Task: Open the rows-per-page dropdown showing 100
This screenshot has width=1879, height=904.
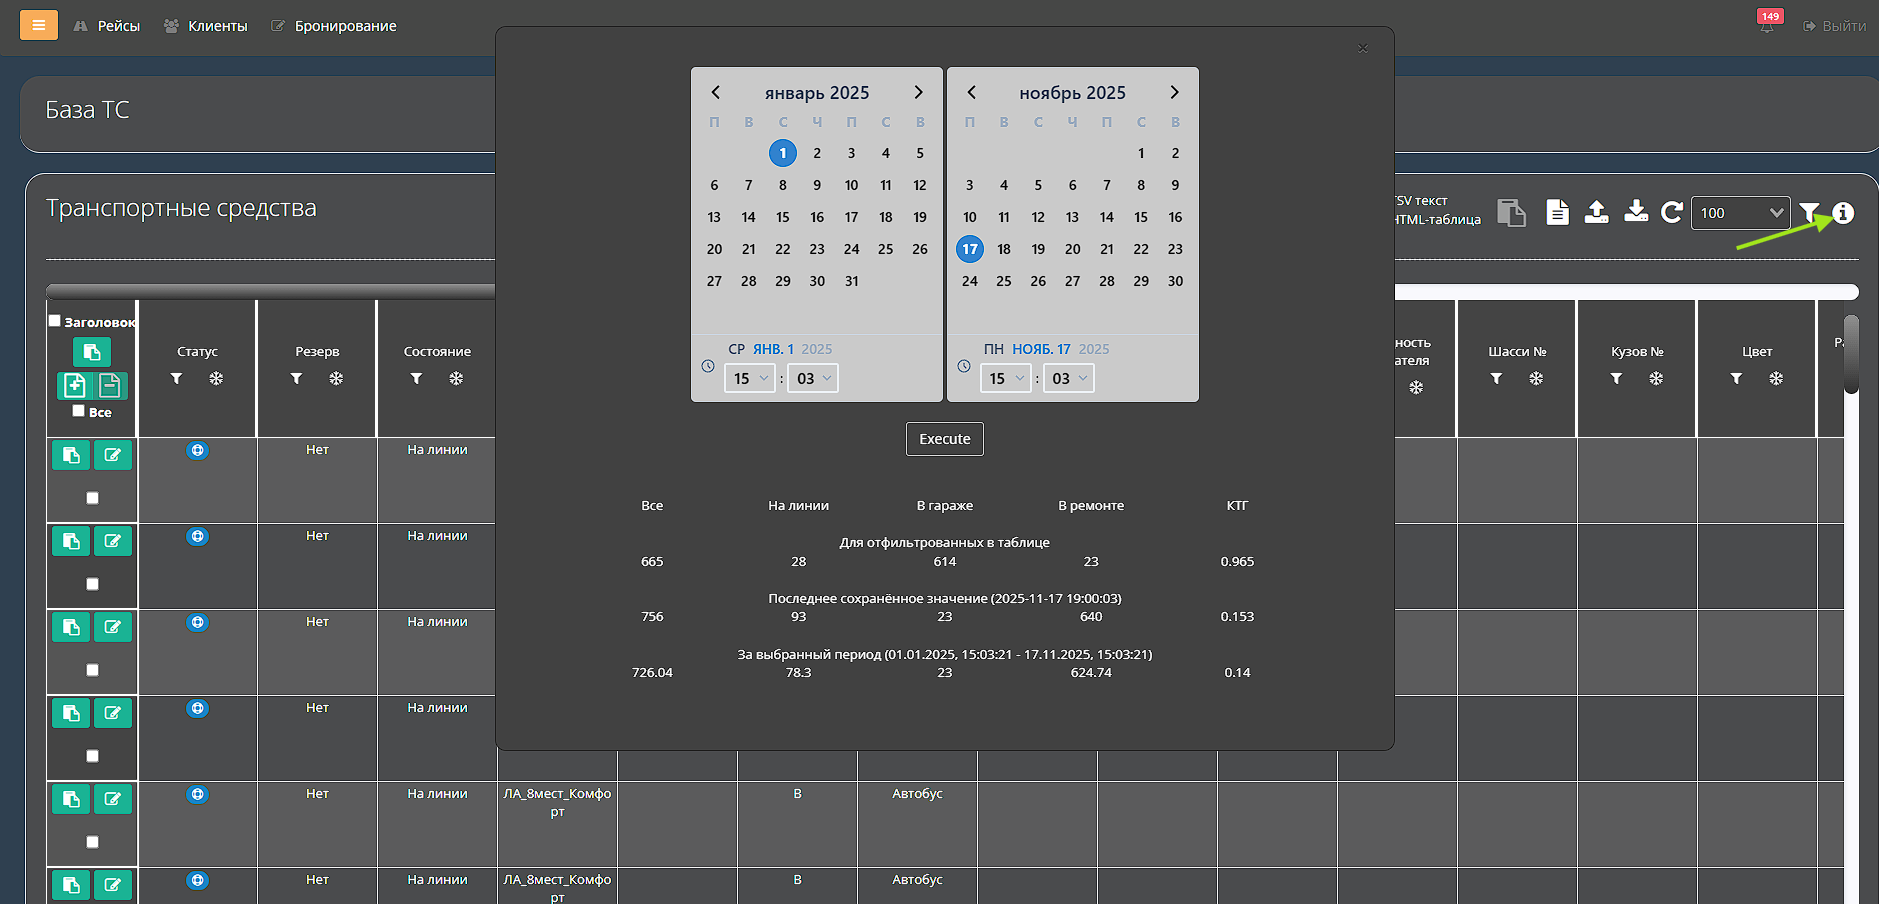Action: pyautogui.click(x=1740, y=213)
